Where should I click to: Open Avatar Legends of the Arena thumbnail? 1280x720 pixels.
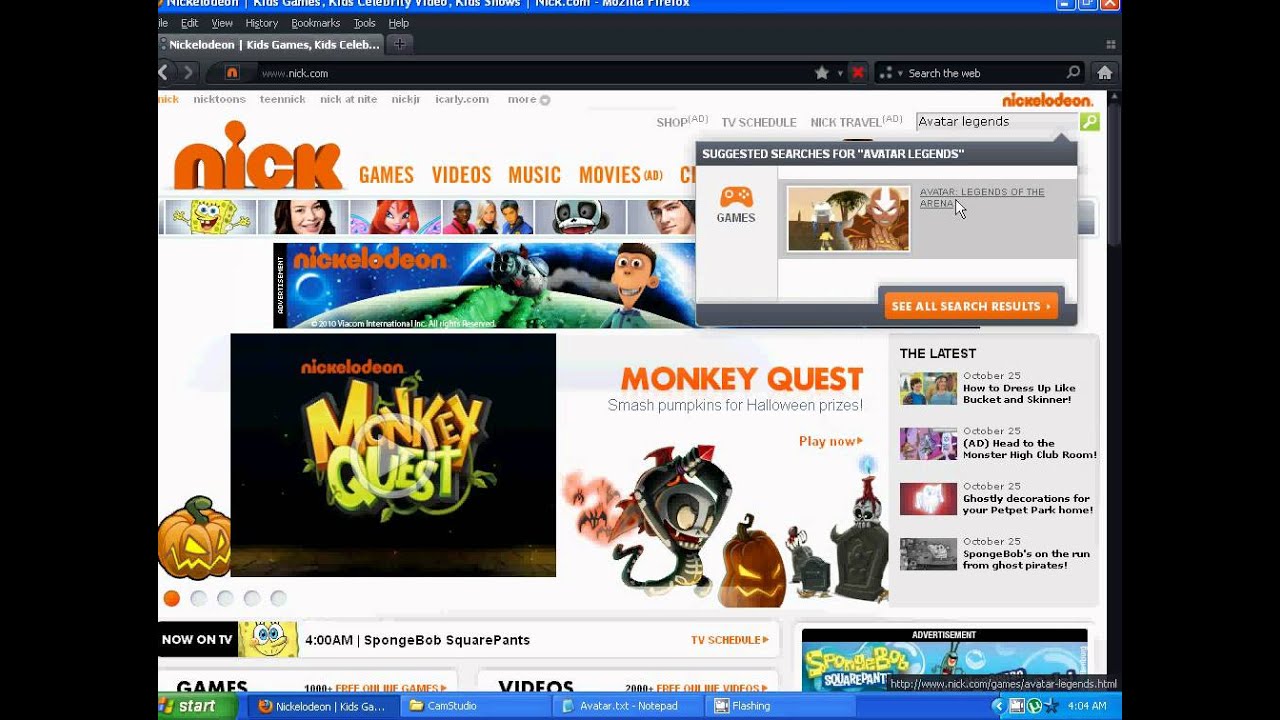[x=849, y=218]
